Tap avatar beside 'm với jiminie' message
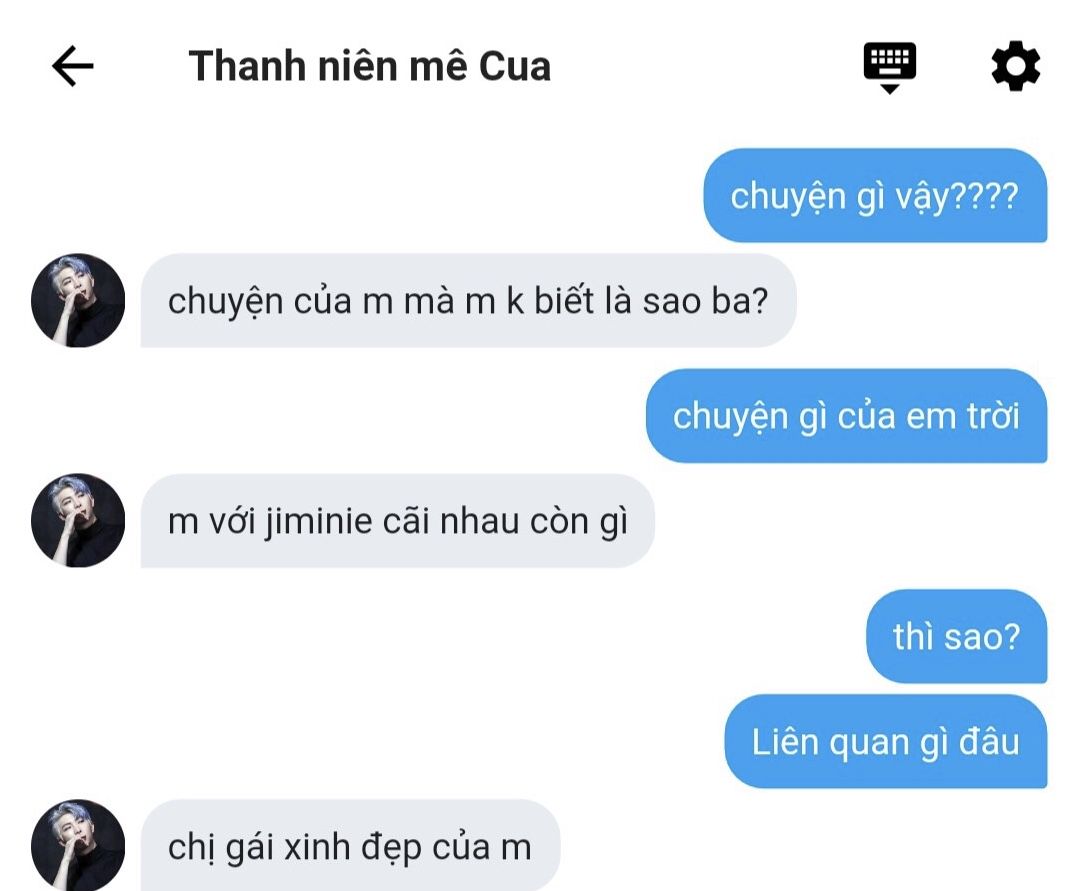Image resolution: width=1079 pixels, height=891 pixels. point(78,521)
